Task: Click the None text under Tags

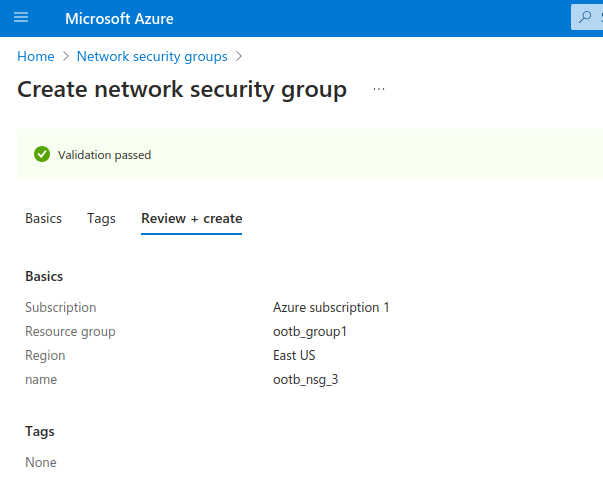Action: click(41, 462)
